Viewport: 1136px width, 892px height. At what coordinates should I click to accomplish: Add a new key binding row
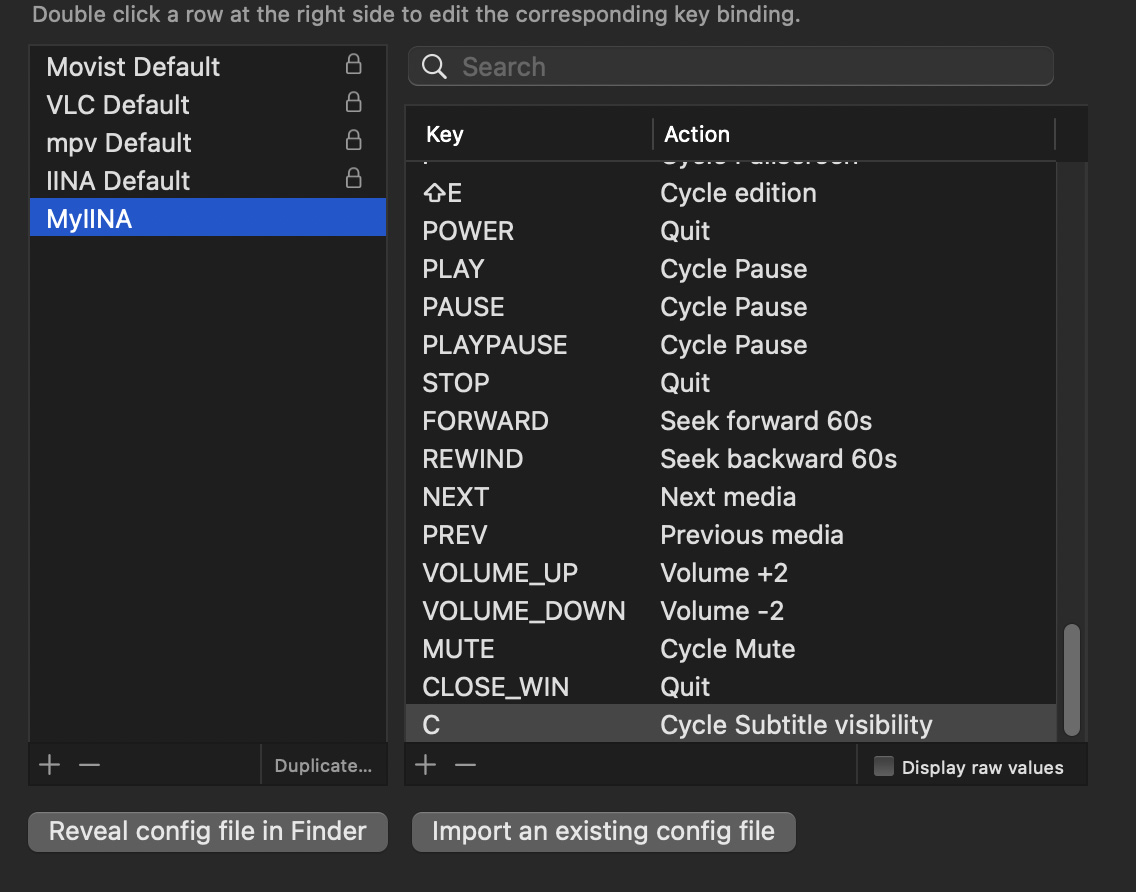tap(425, 766)
